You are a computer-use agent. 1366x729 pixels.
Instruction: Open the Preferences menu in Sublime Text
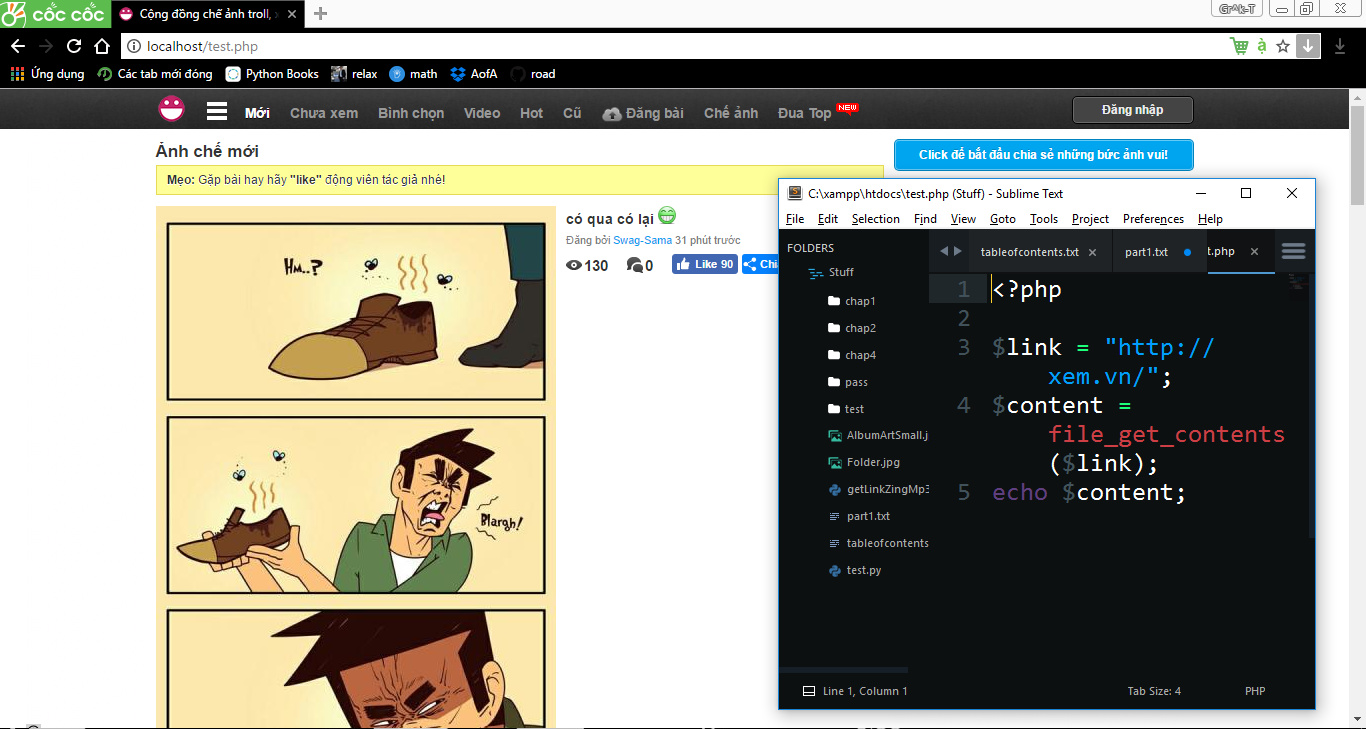click(1153, 219)
